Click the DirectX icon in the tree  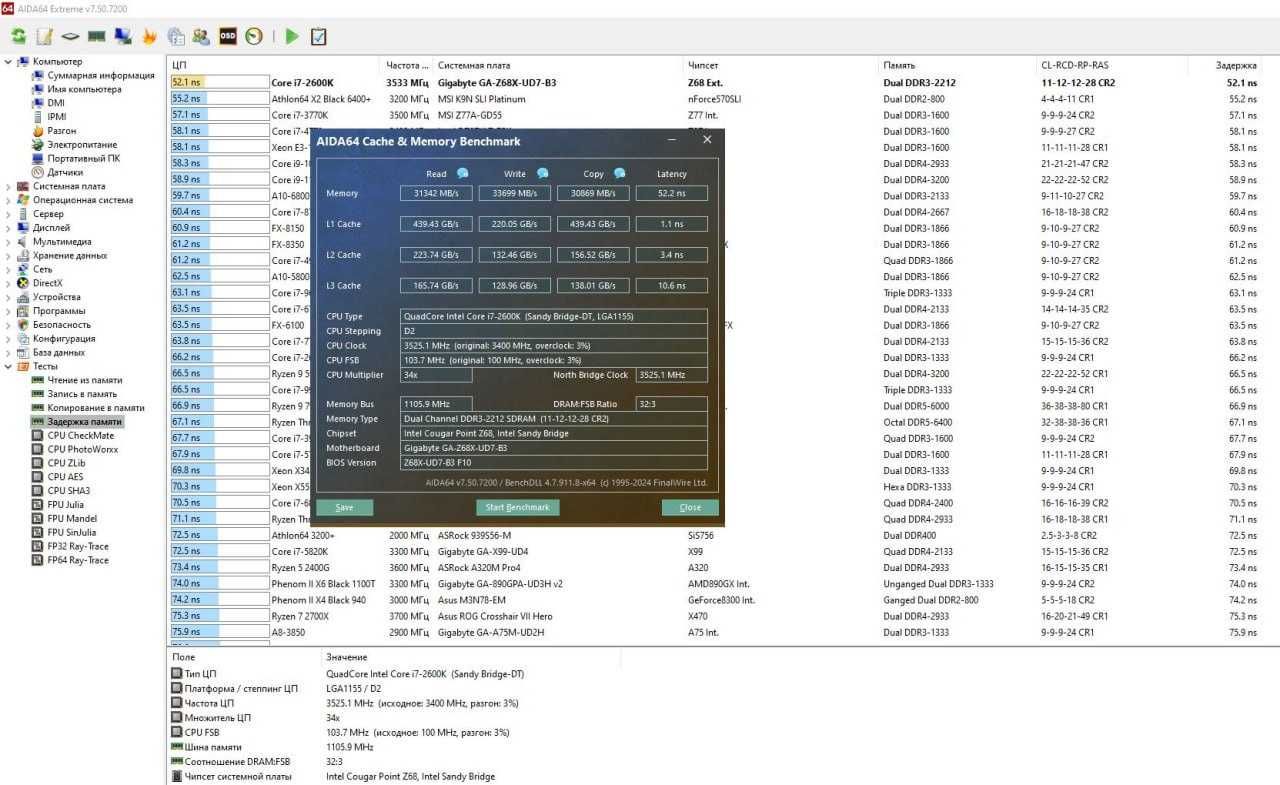point(23,283)
